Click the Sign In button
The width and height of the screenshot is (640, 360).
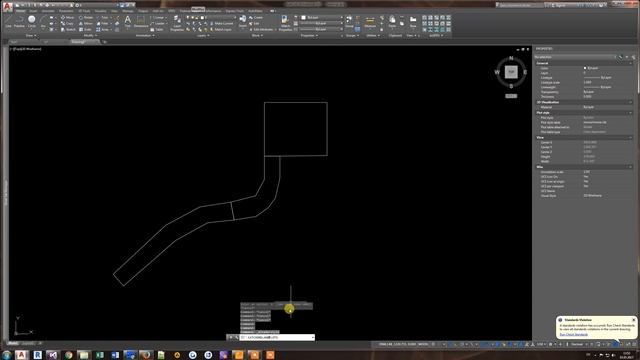(560, 5)
